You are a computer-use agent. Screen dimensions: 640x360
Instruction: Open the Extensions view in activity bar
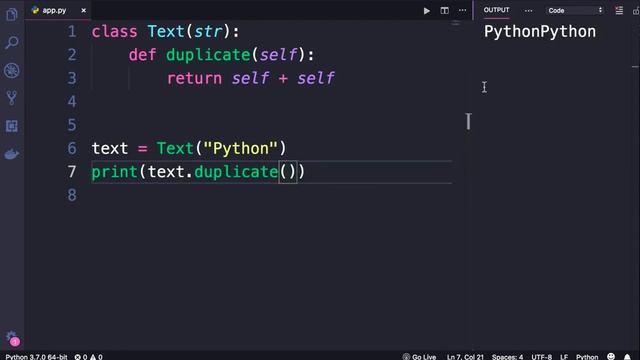click(11, 126)
